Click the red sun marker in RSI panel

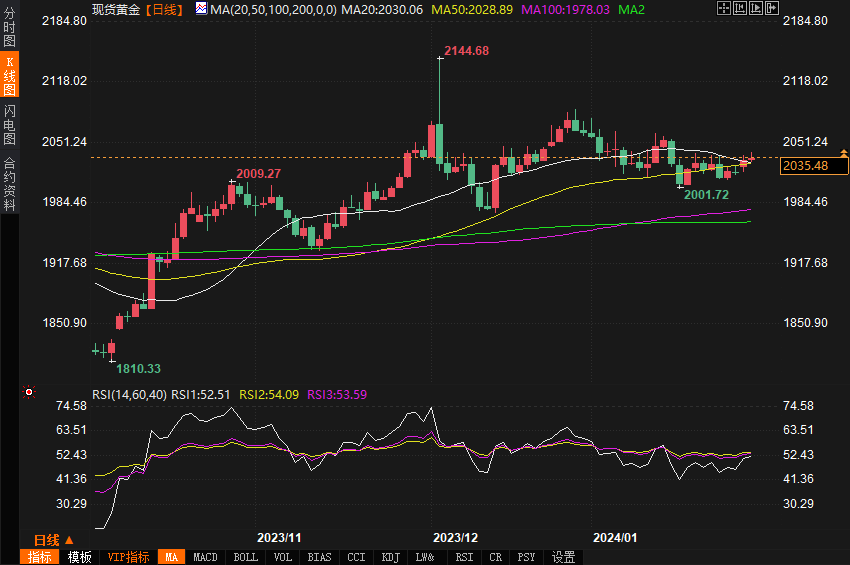pyautogui.click(x=28, y=392)
